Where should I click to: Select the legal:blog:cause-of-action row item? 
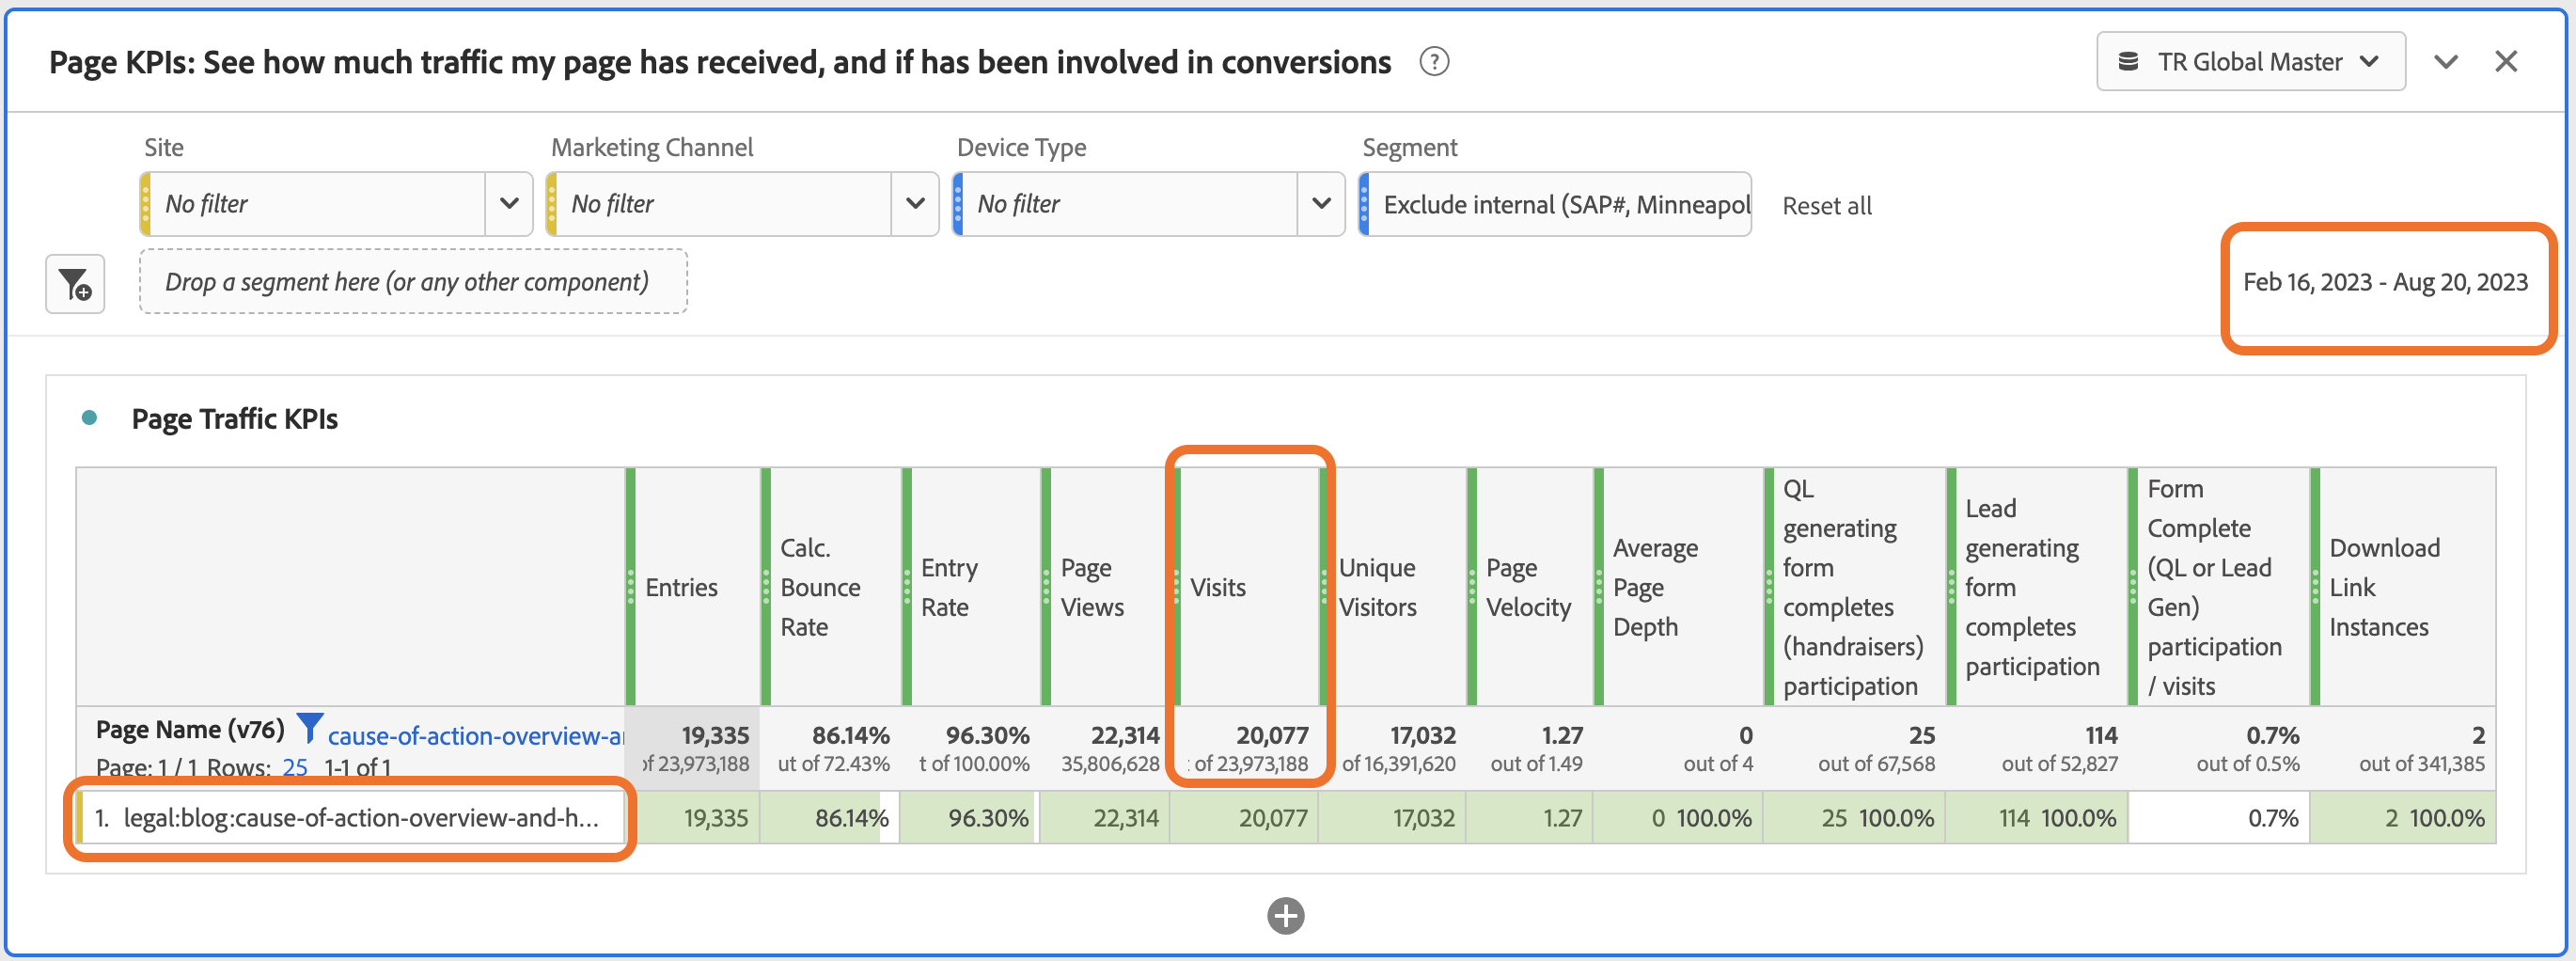tap(360, 818)
